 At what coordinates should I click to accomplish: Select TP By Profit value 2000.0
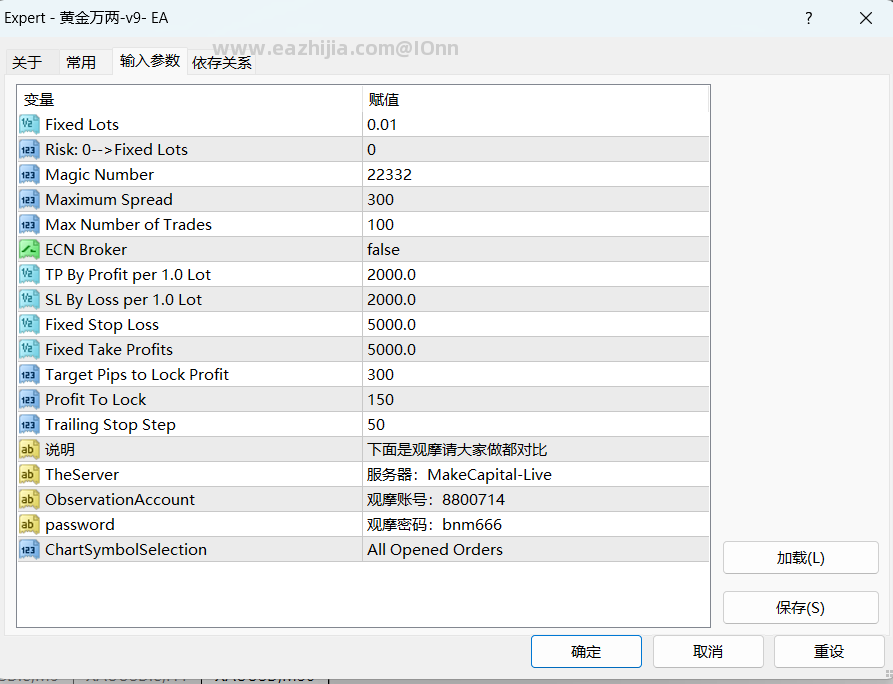(x=535, y=275)
